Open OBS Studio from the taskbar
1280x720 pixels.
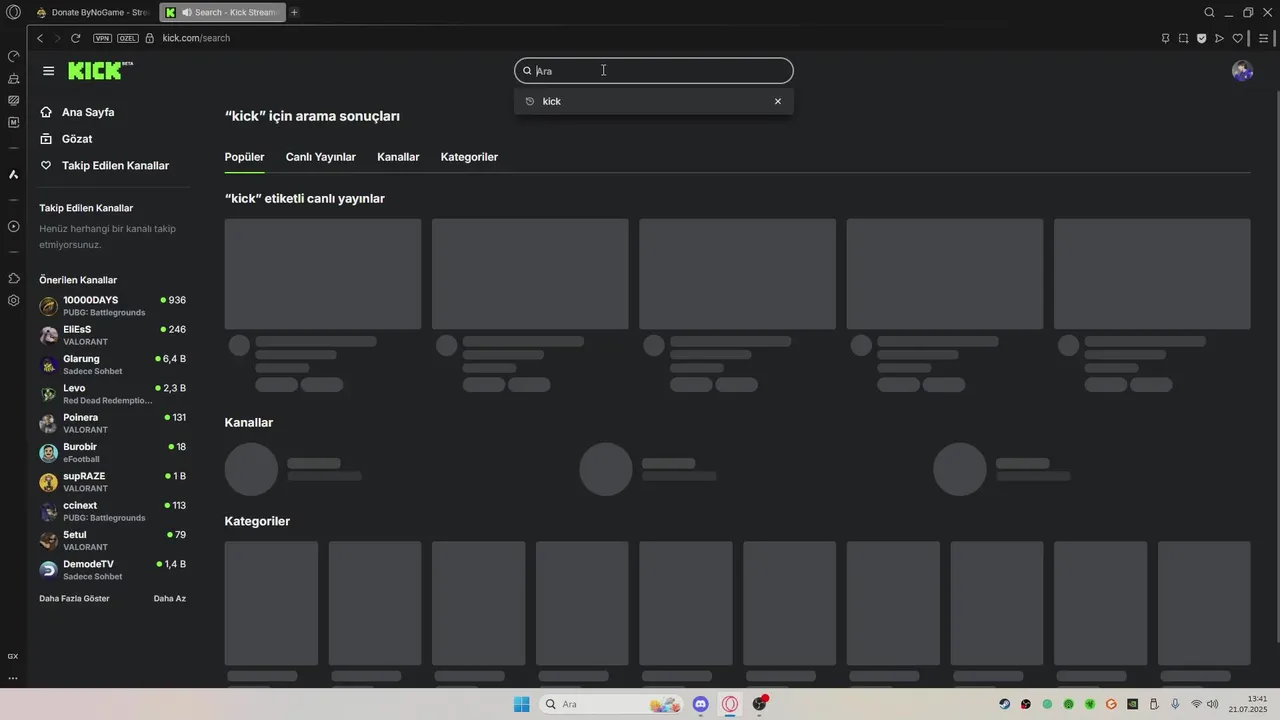(x=760, y=704)
